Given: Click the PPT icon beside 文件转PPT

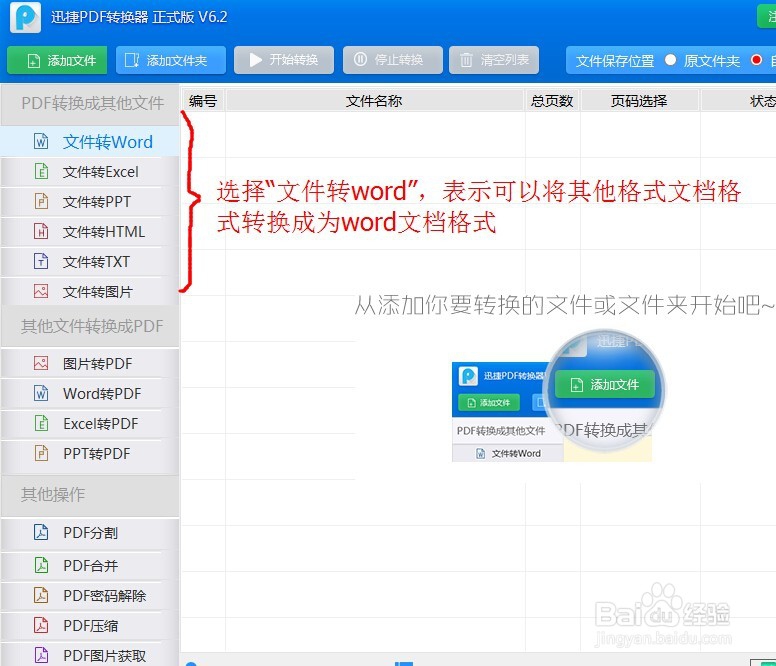Looking at the screenshot, I should click(x=41, y=201).
